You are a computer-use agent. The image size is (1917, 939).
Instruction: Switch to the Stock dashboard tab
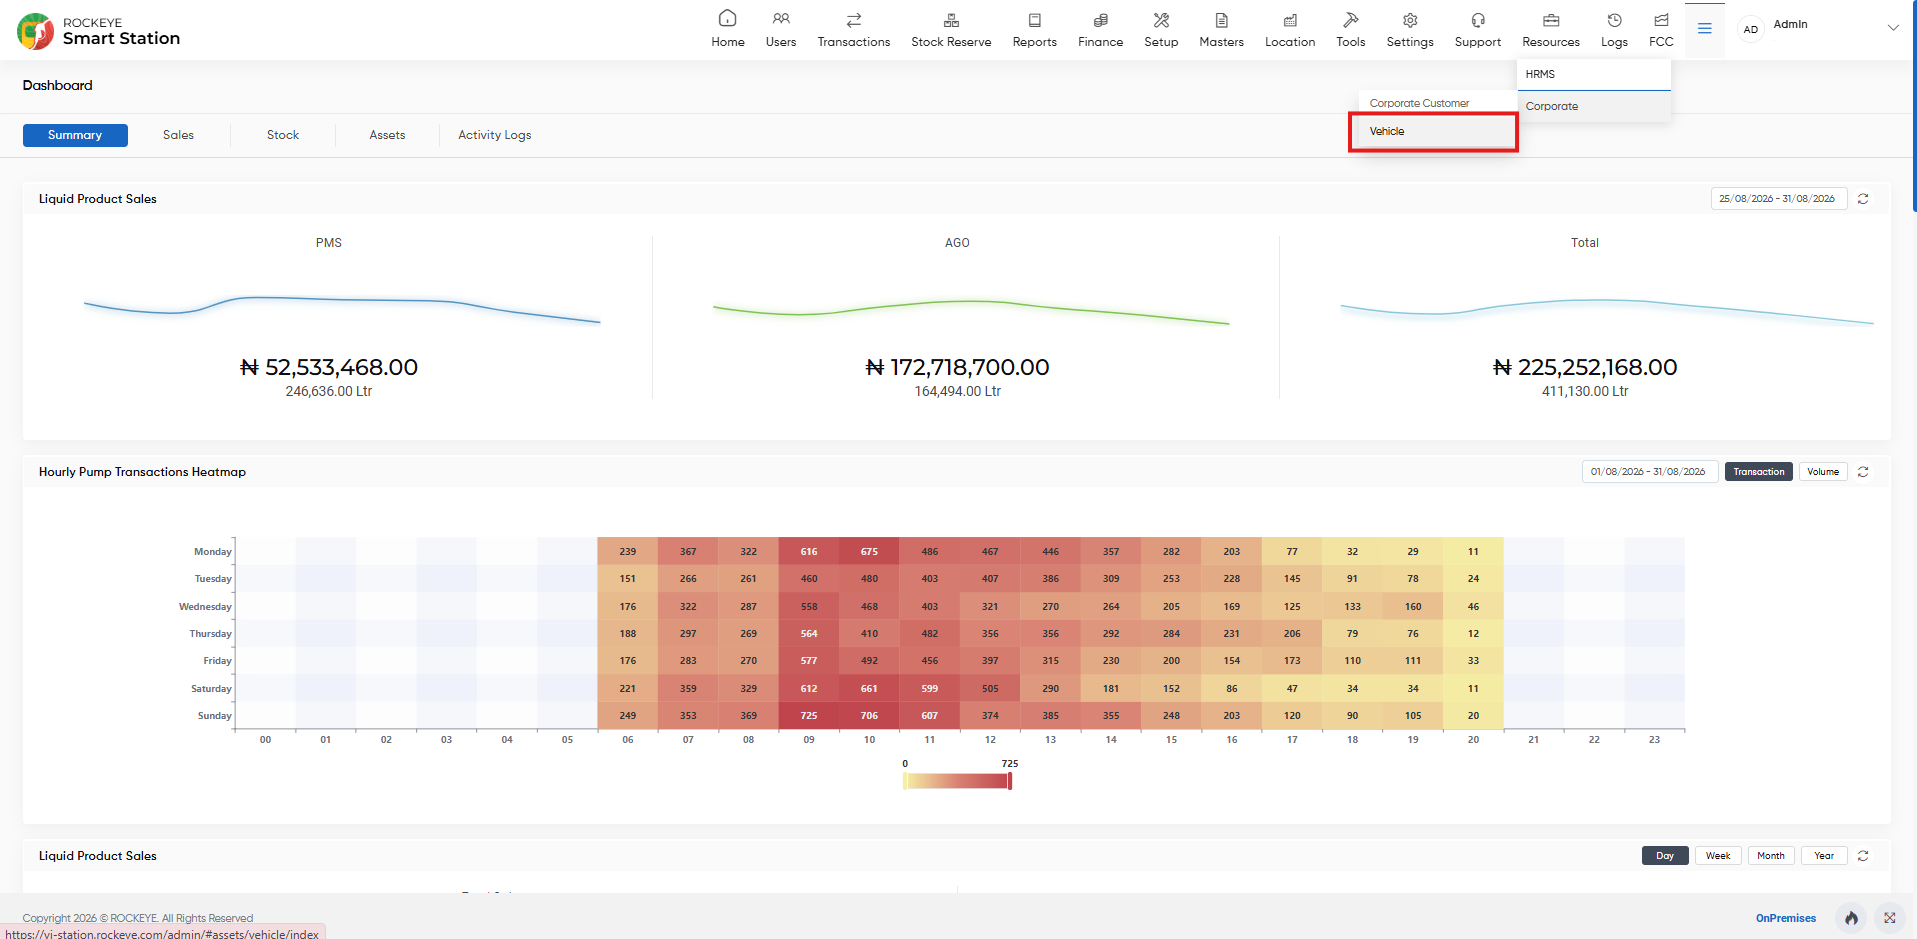coord(283,135)
